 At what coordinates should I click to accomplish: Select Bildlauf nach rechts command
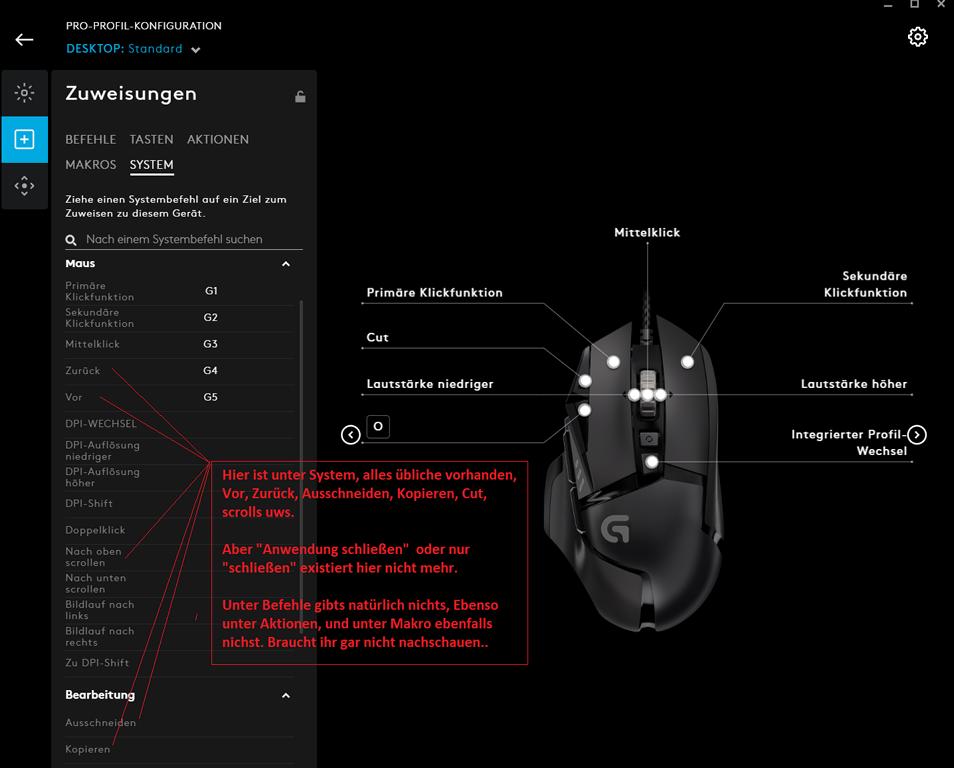(100, 637)
